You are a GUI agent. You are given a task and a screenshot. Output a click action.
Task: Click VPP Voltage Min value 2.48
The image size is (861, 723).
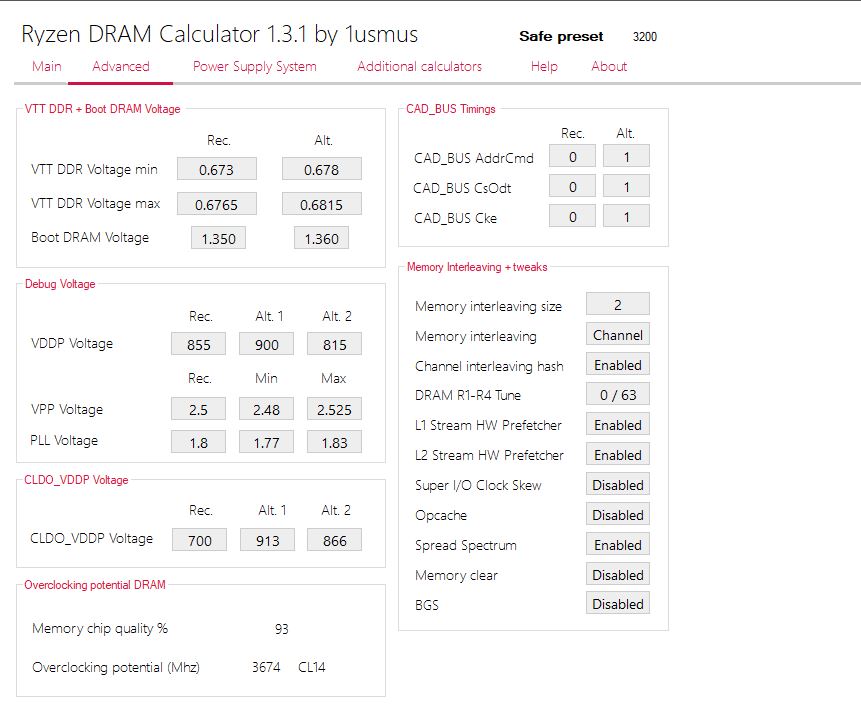266,408
